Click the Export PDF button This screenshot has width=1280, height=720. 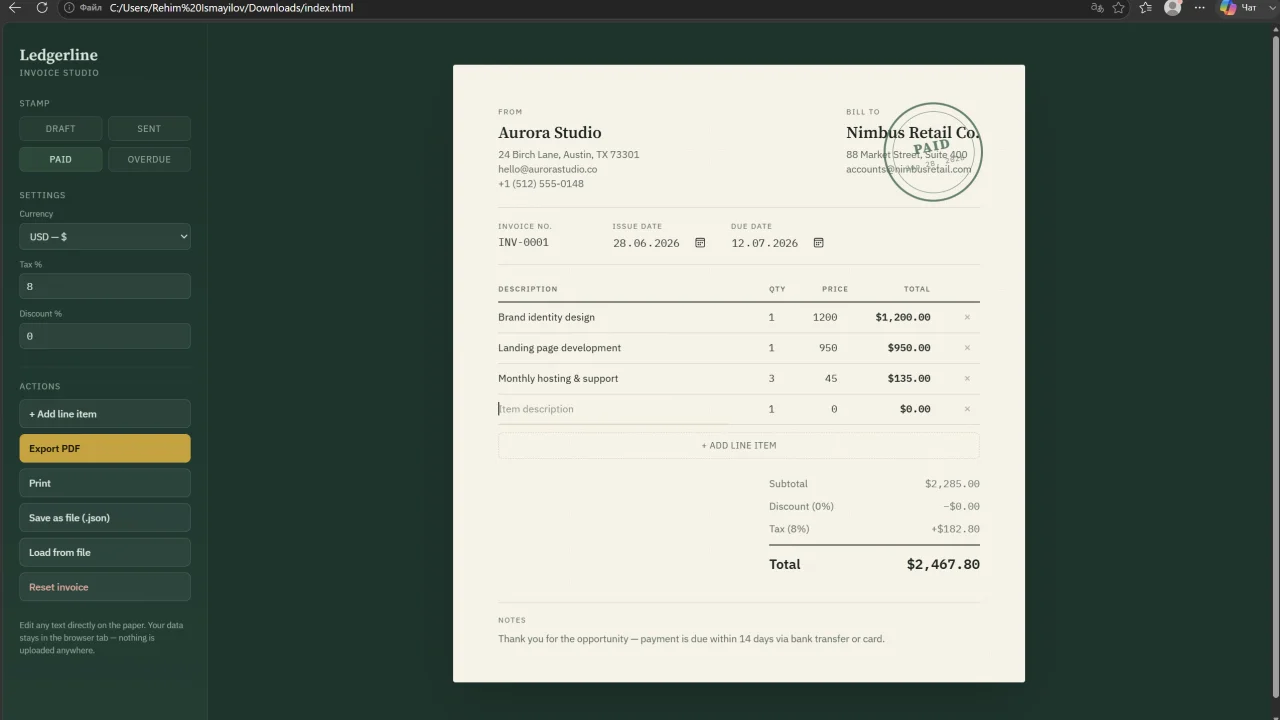[x=105, y=448]
